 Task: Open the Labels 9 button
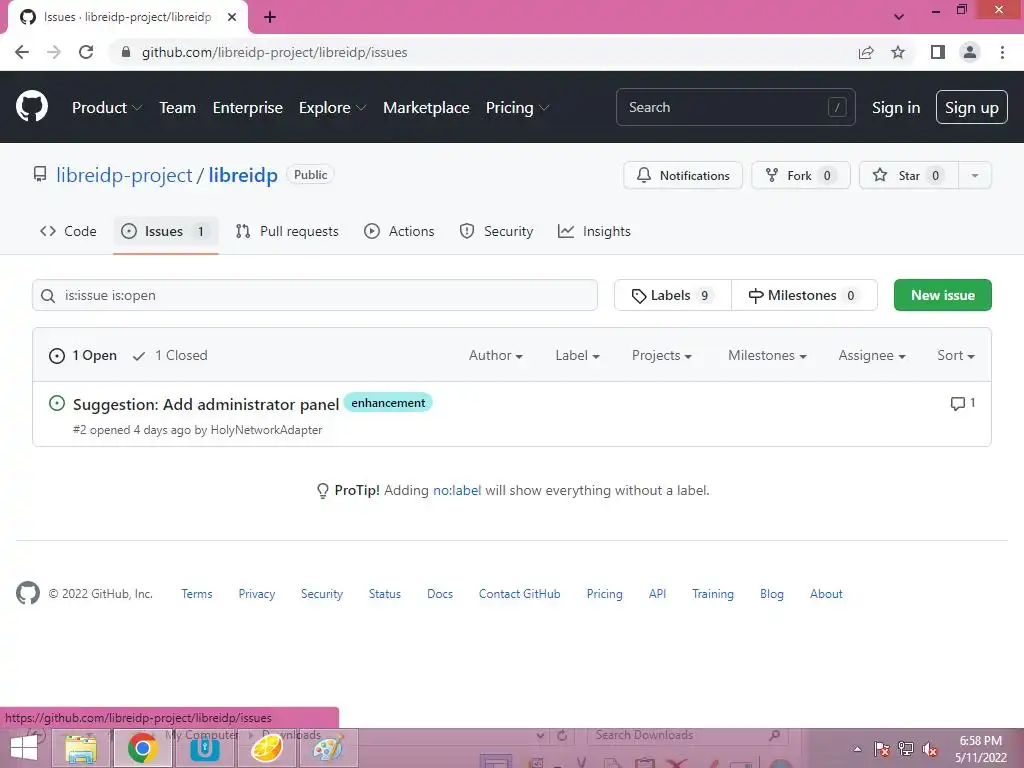[x=673, y=295]
